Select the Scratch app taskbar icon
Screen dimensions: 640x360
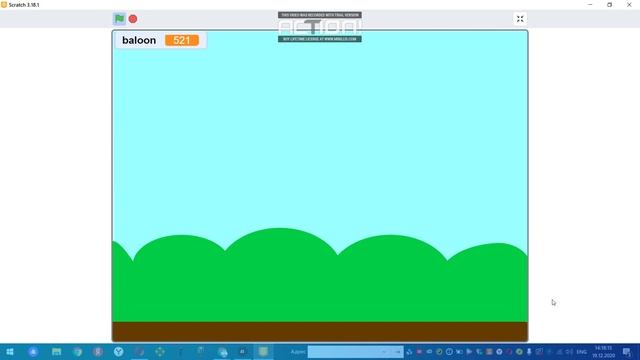click(263, 351)
